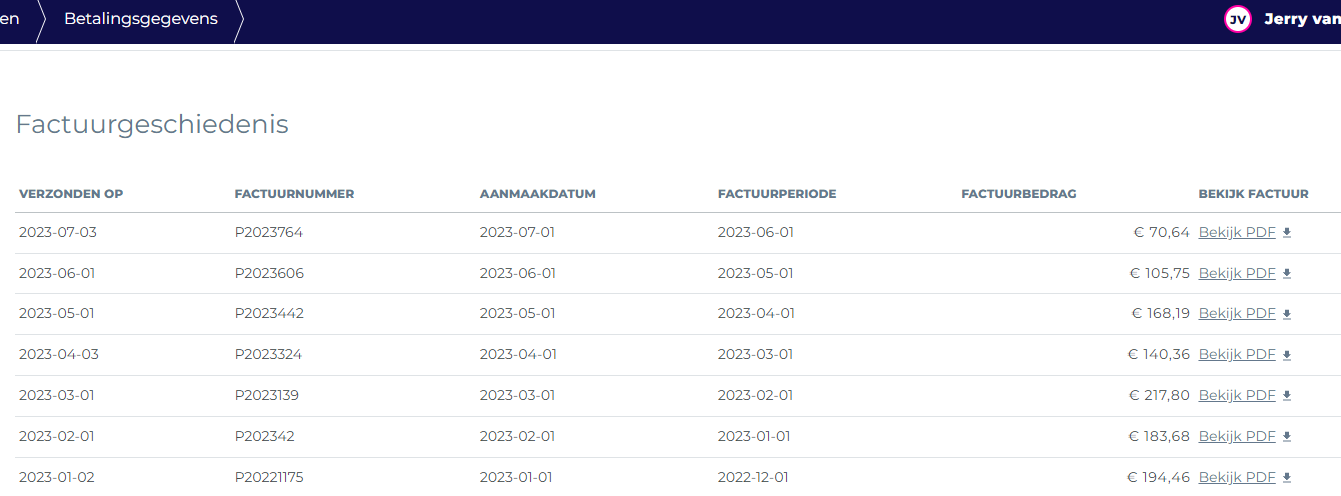Click the JV user avatar icon
Screen dimensions: 1341x496
(x=1238, y=19)
